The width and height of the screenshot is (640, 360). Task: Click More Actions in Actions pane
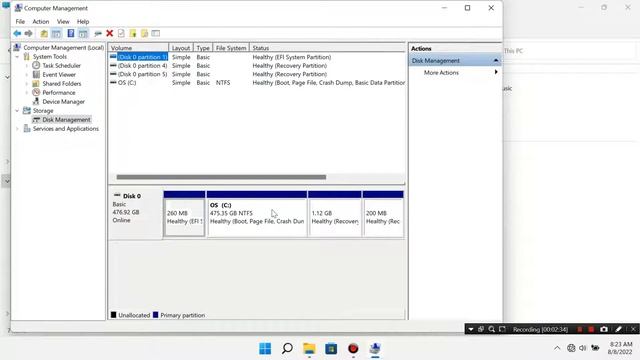[x=441, y=73]
